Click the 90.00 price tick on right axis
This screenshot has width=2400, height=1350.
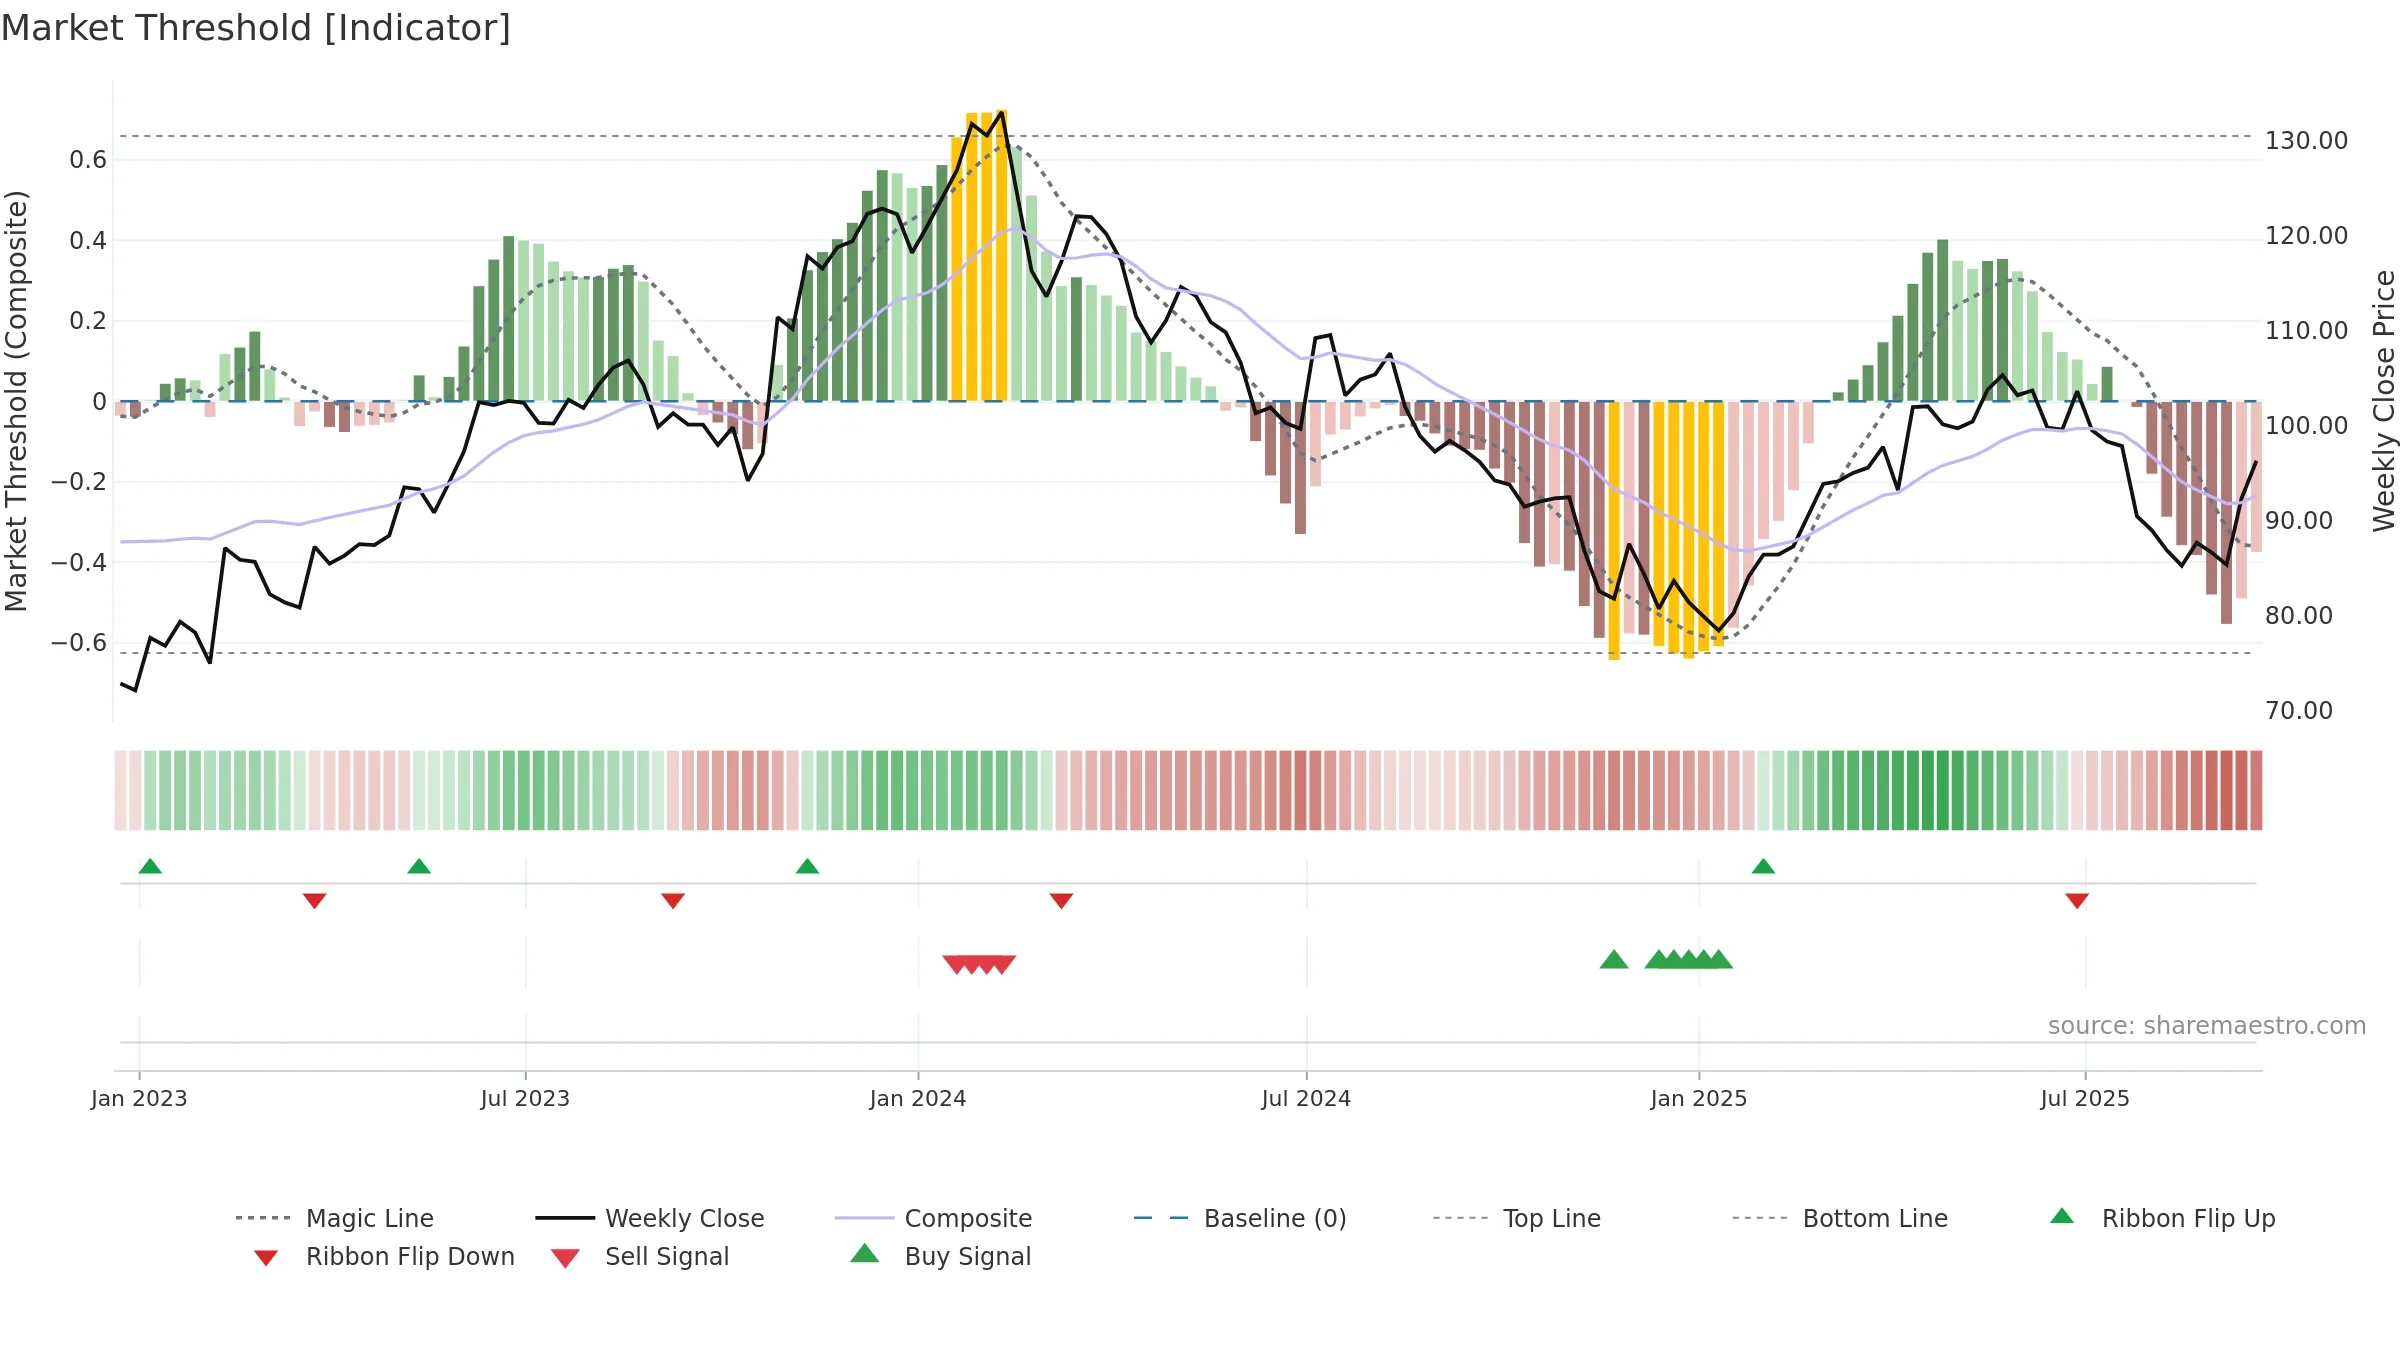point(2299,521)
